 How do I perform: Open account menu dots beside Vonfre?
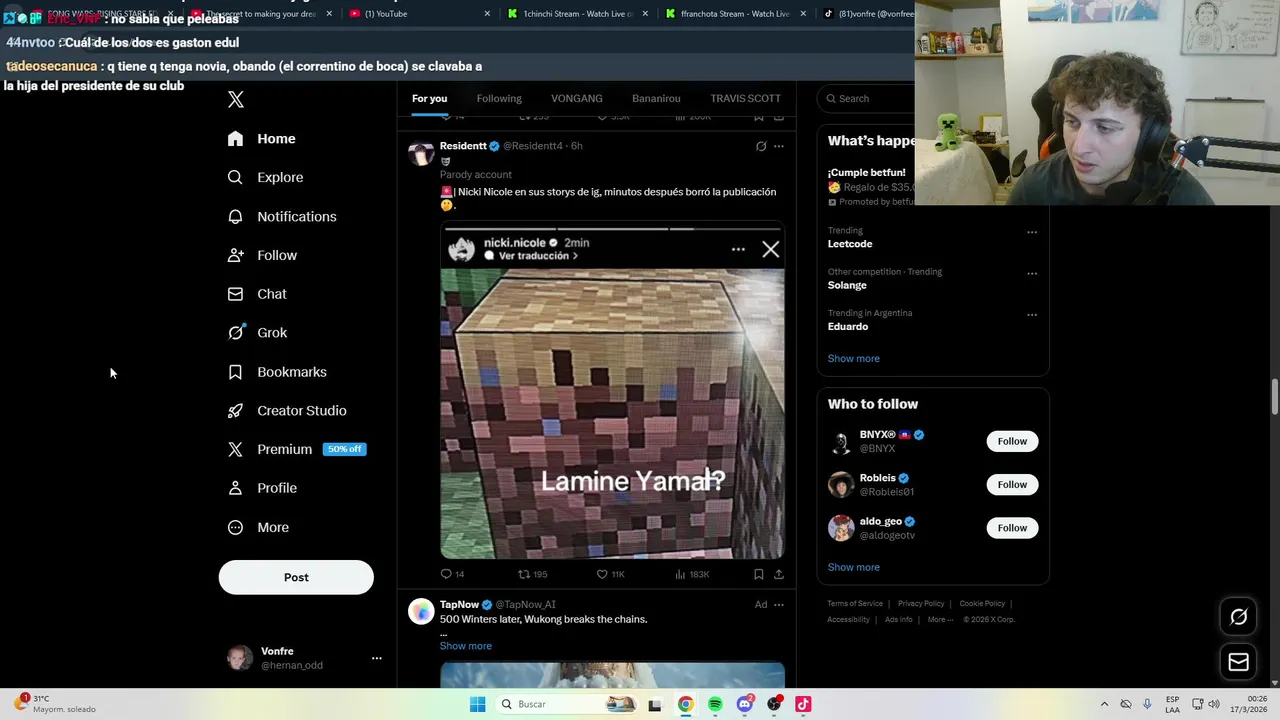point(377,658)
